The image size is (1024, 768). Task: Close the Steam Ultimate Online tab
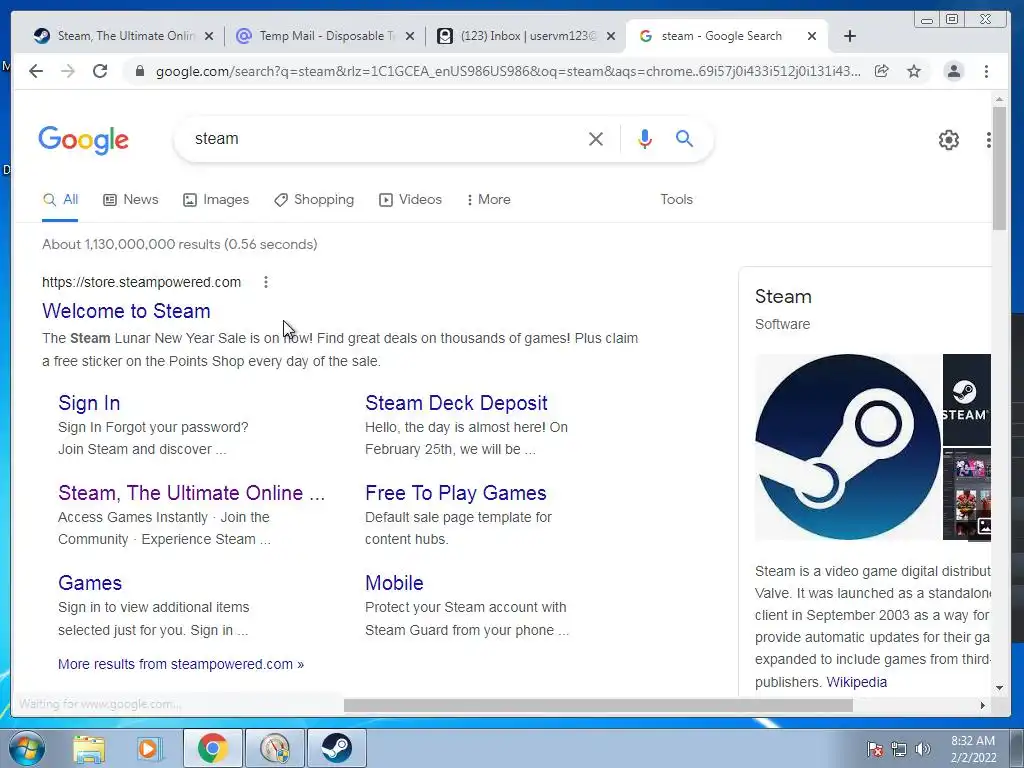209,36
